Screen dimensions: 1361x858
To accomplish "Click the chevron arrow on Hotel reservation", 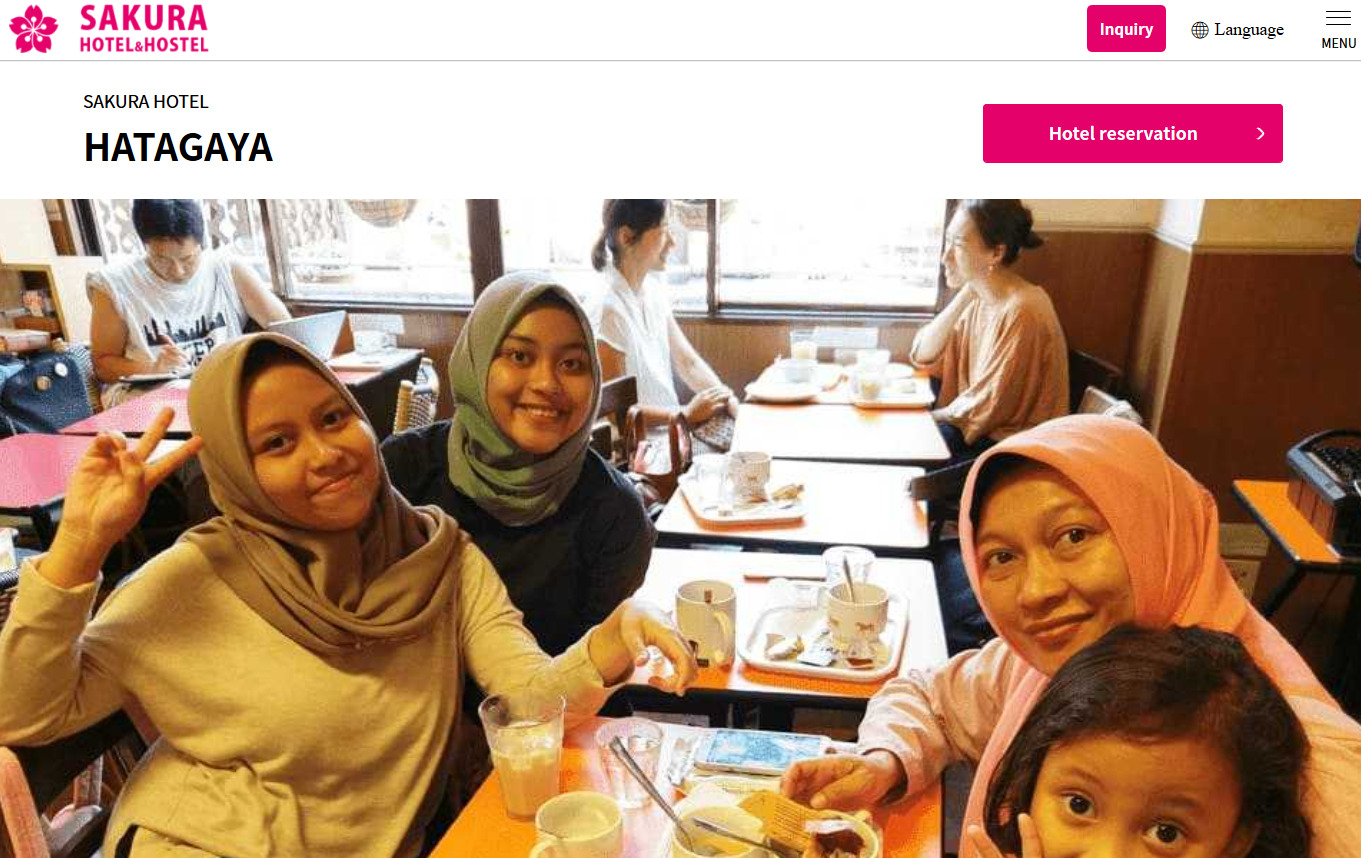I will point(1260,134).
